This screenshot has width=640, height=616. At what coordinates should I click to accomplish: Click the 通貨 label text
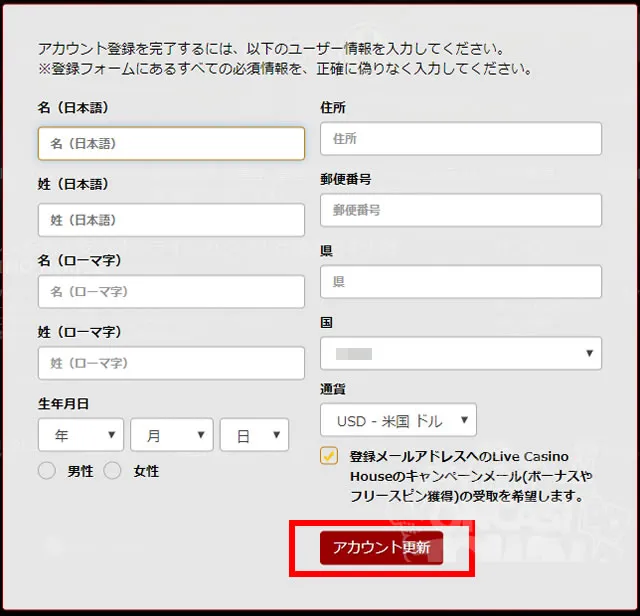(333, 389)
